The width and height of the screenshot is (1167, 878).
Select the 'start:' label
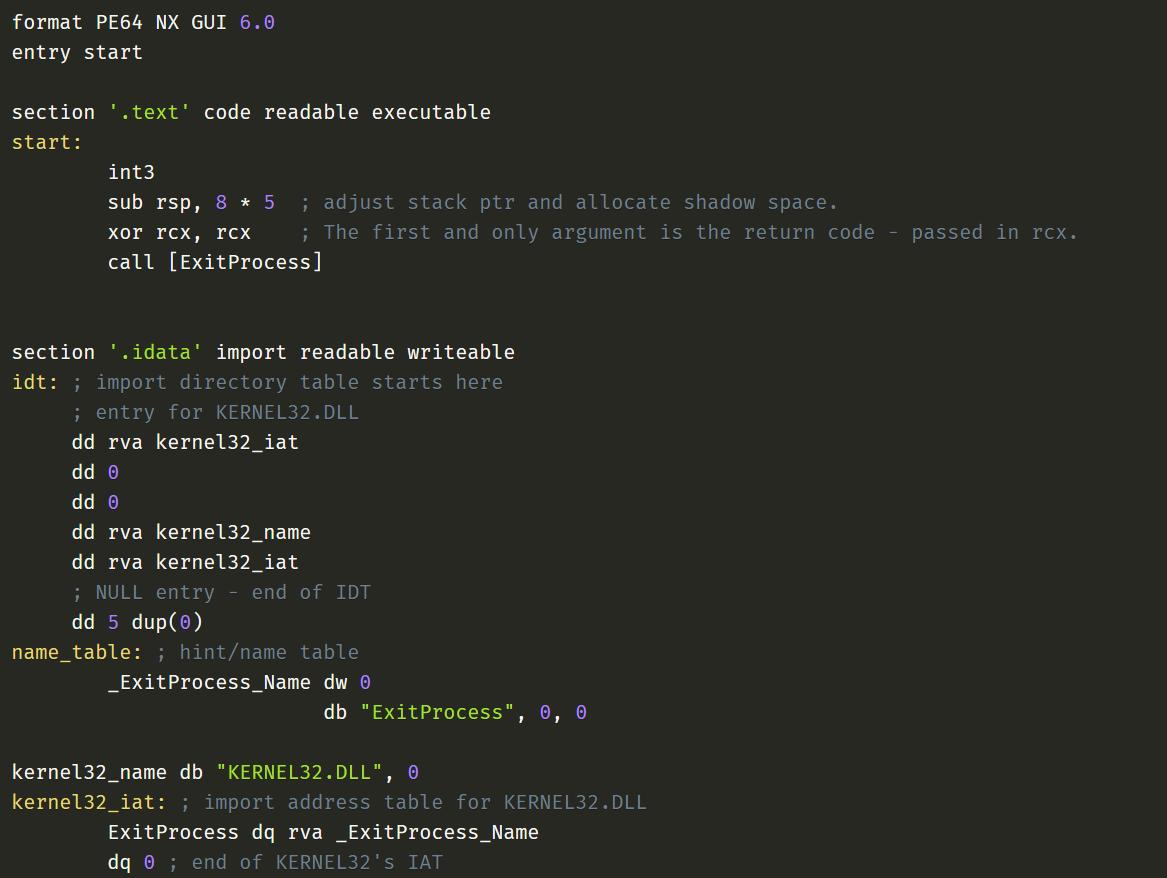[x=47, y=142]
